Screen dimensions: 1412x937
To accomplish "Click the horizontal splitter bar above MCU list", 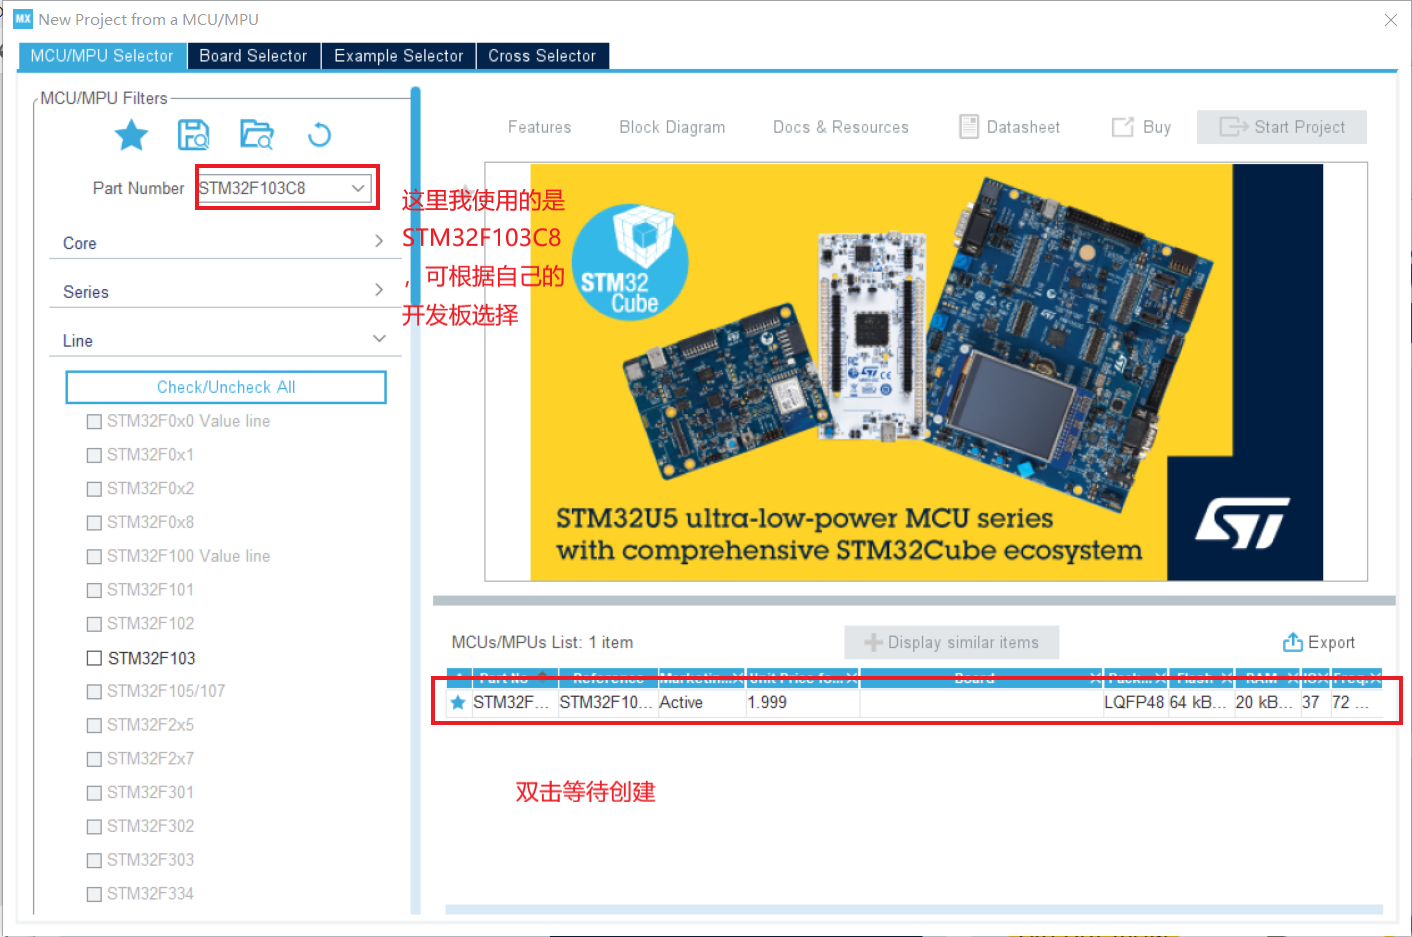I will (914, 601).
